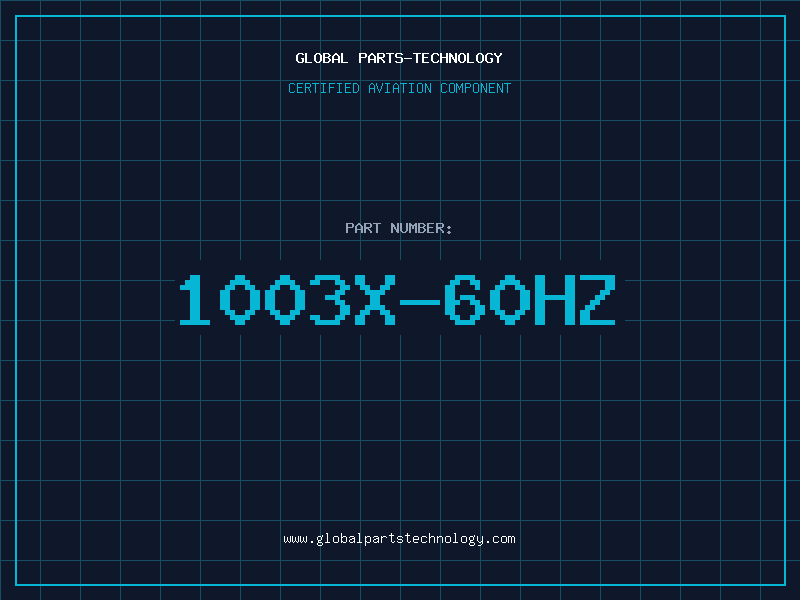Click the letter H in 60HZ
This screenshot has width=800, height=600.
click(x=554, y=299)
